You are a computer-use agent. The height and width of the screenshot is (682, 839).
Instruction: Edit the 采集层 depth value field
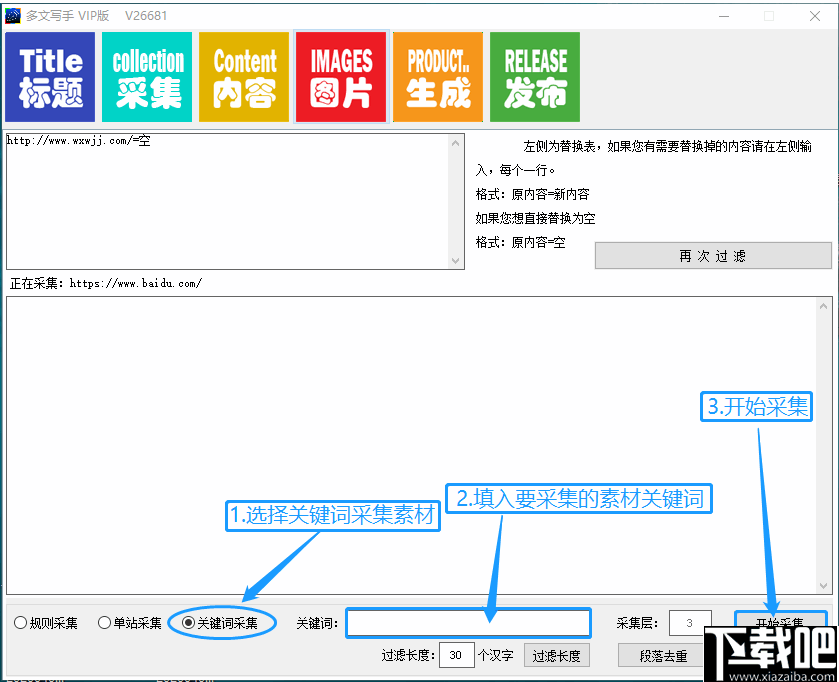[x=689, y=622]
